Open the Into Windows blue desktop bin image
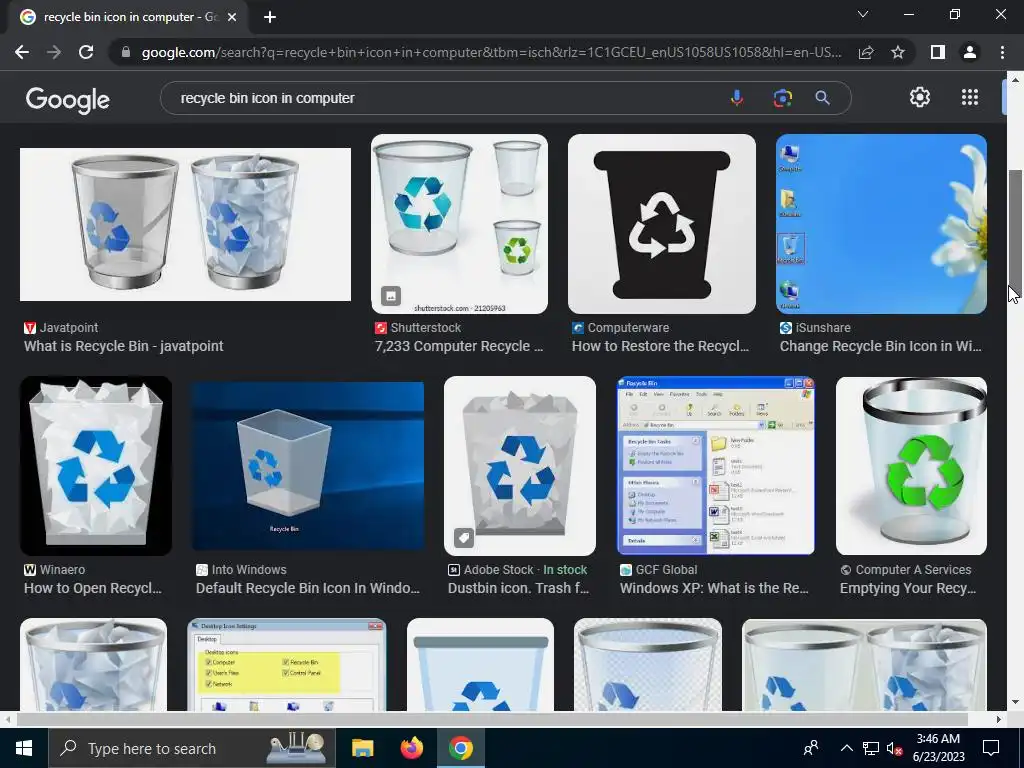Screen dimensions: 1024x768 point(308,466)
